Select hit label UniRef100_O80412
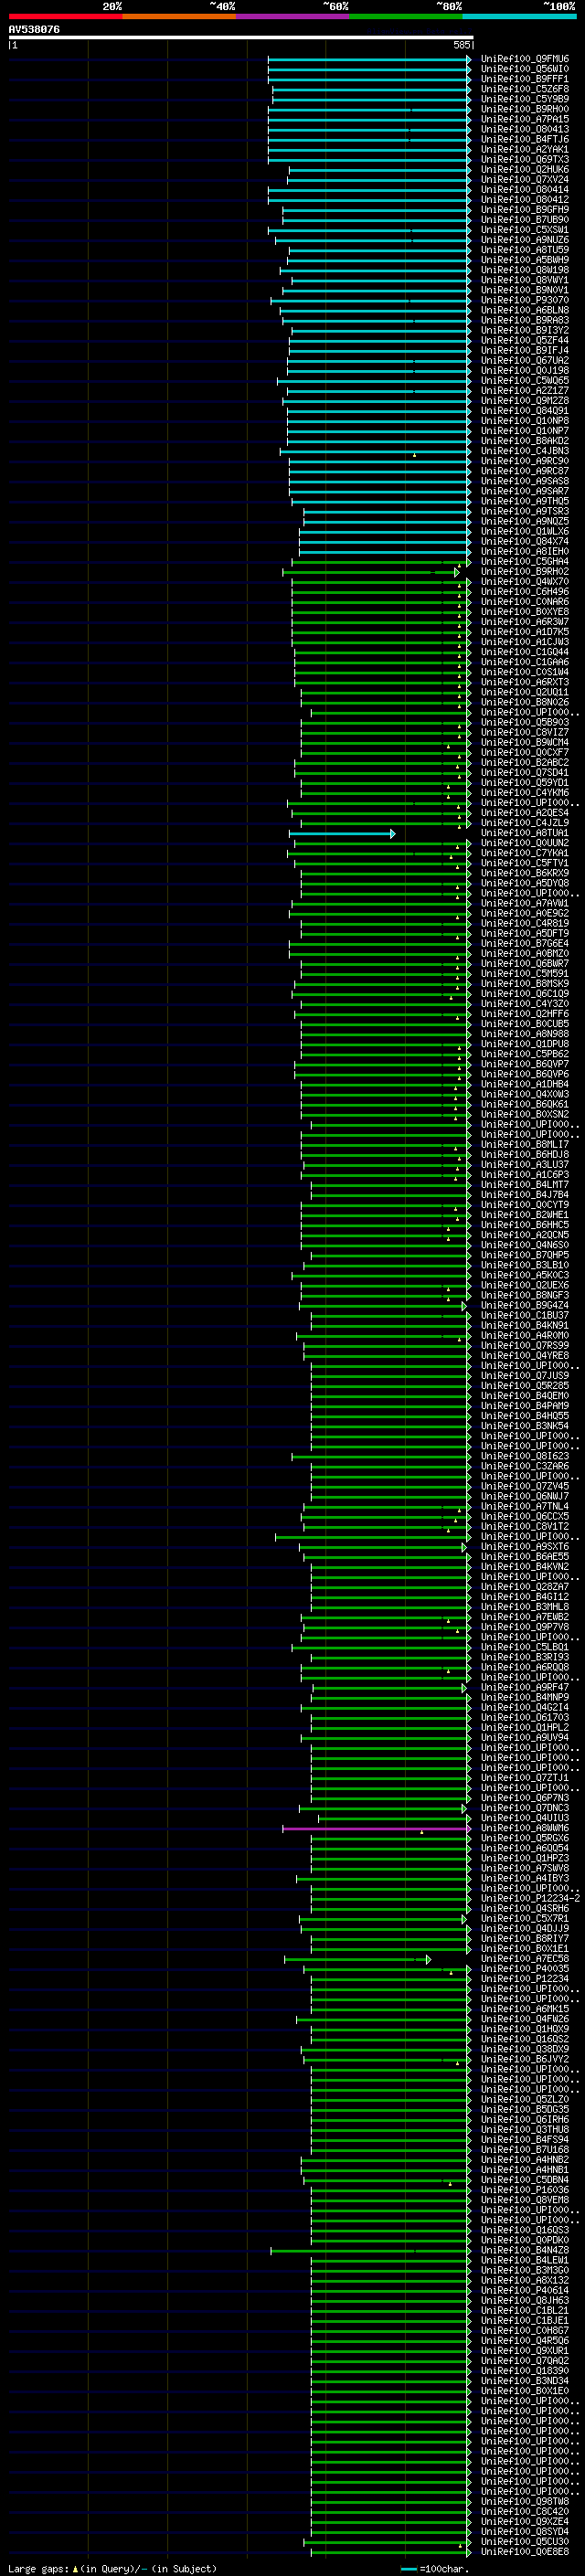The width and height of the screenshot is (585, 2576). click(x=524, y=199)
